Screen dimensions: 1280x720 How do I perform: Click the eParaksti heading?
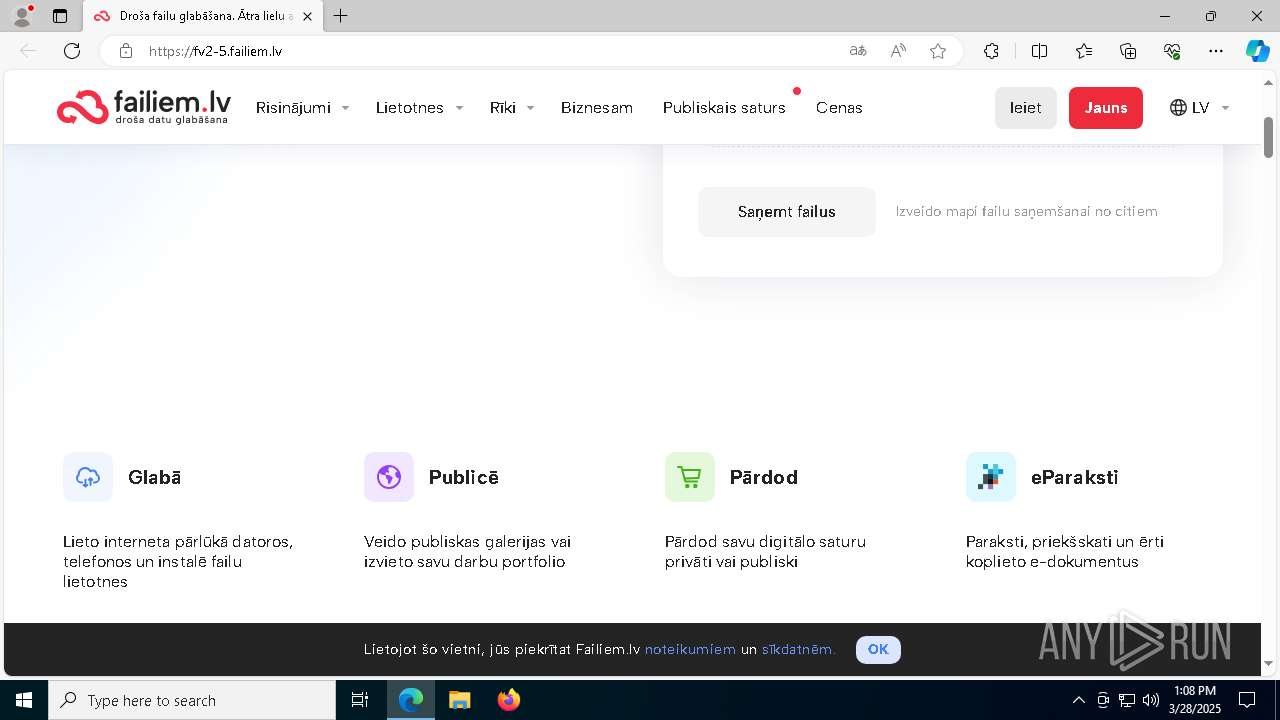coord(1075,477)
